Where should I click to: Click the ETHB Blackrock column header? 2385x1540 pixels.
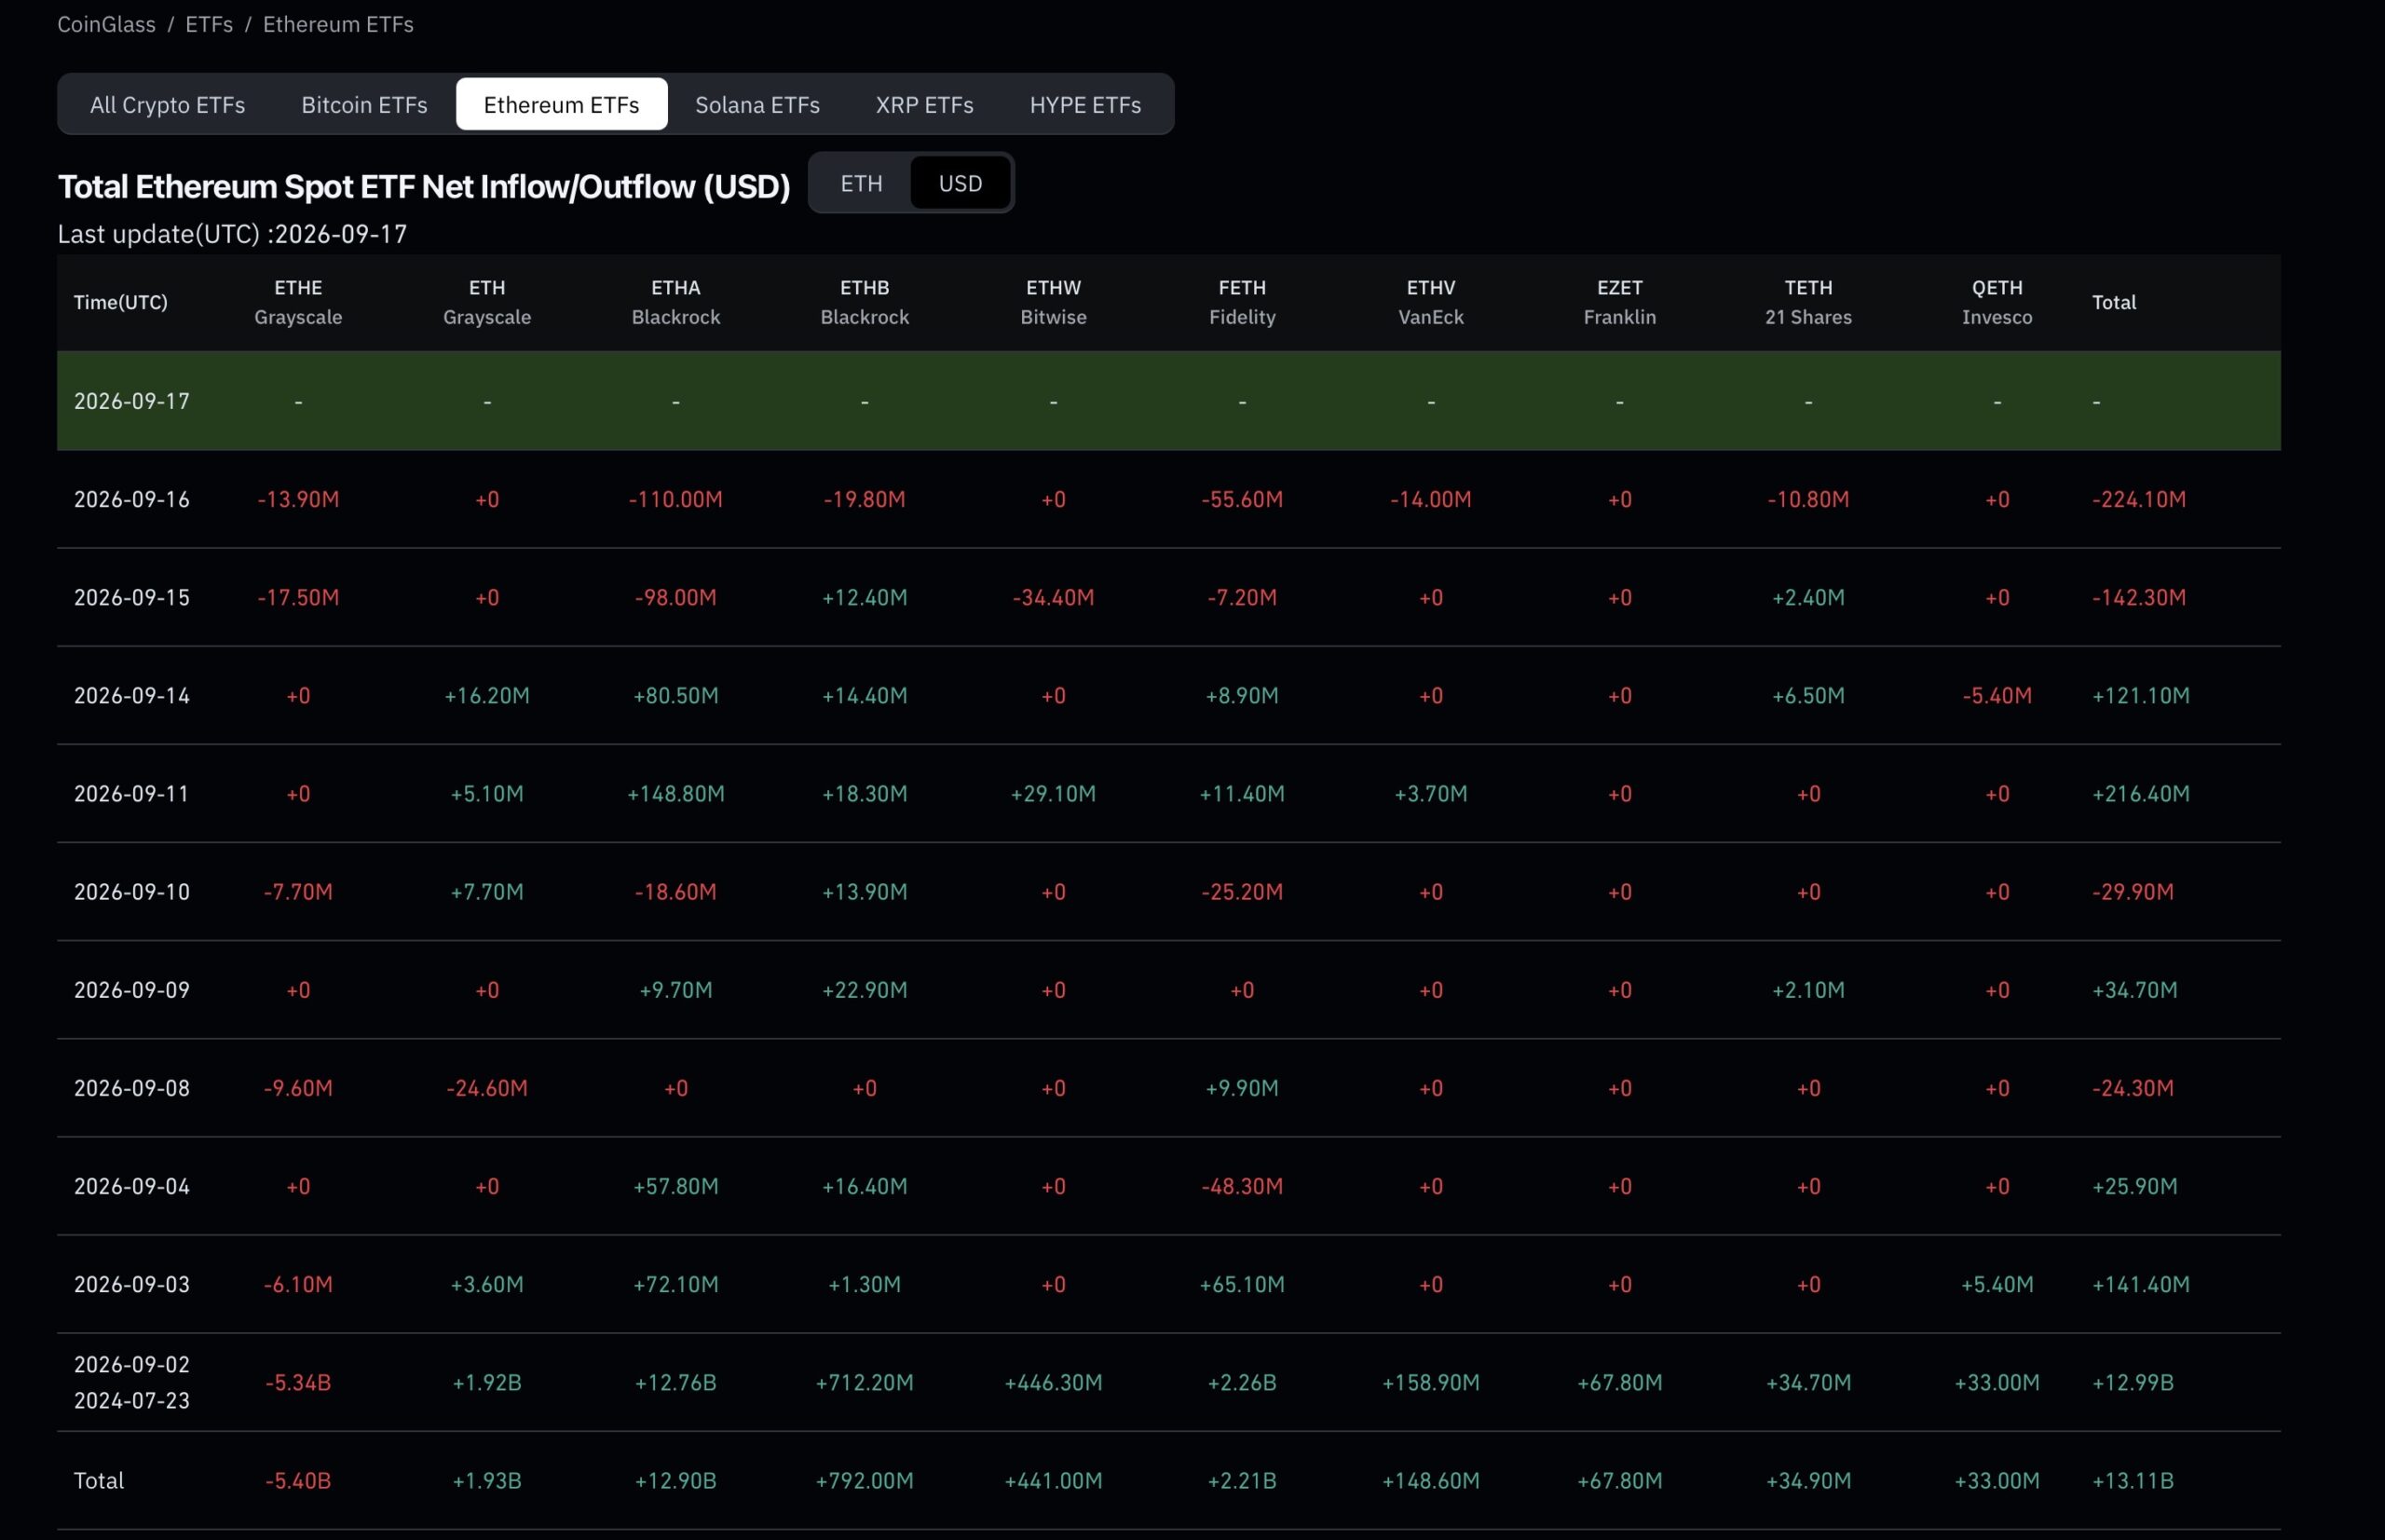click(865, 302)
